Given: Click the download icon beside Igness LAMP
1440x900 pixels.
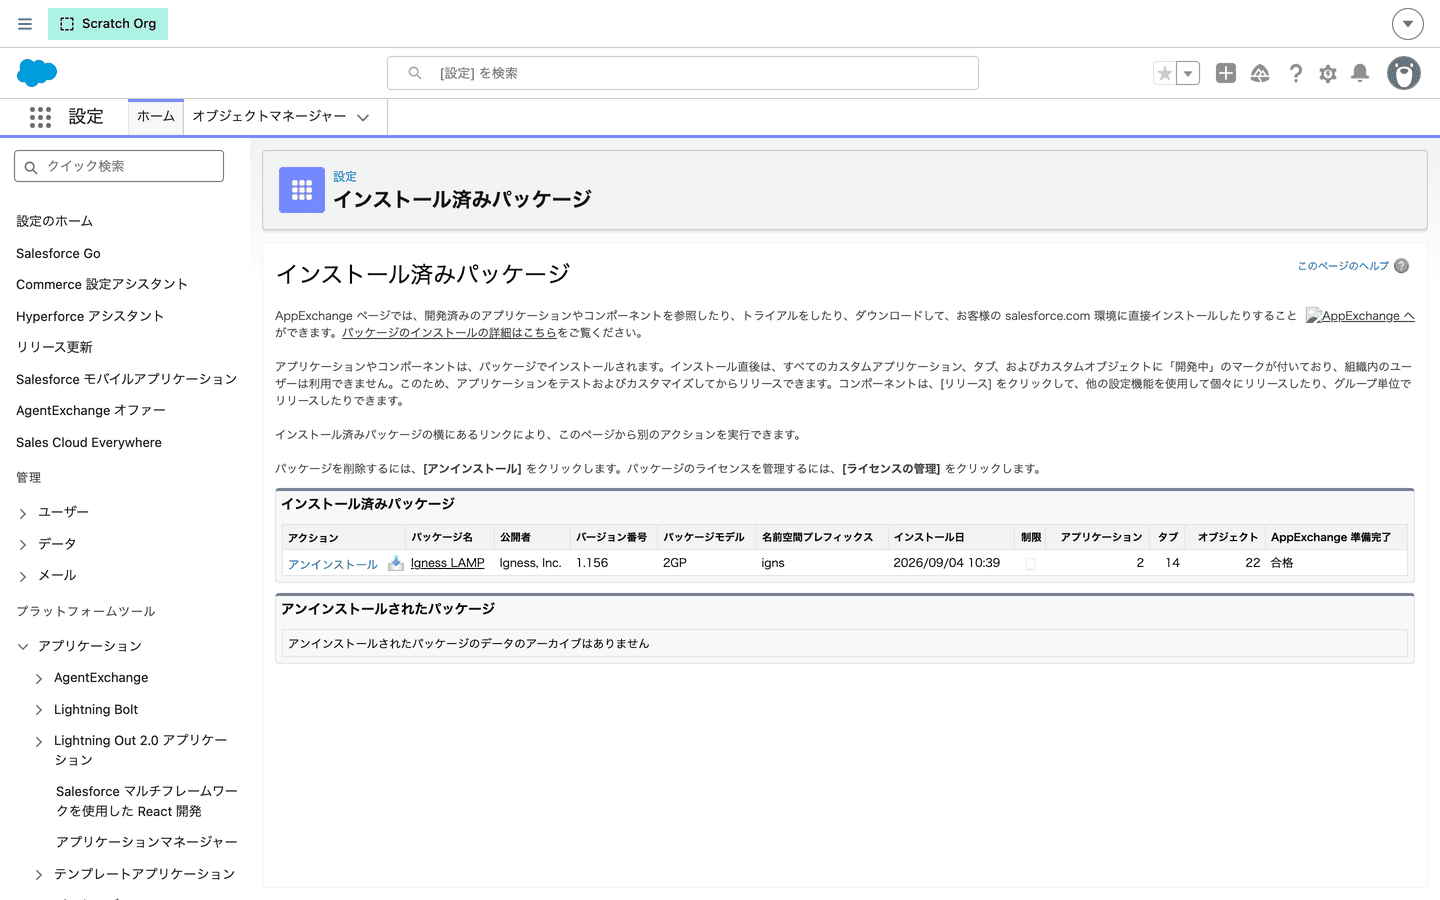Looking at the screenshot, I should pyautogui.click(x=396, y=563).
